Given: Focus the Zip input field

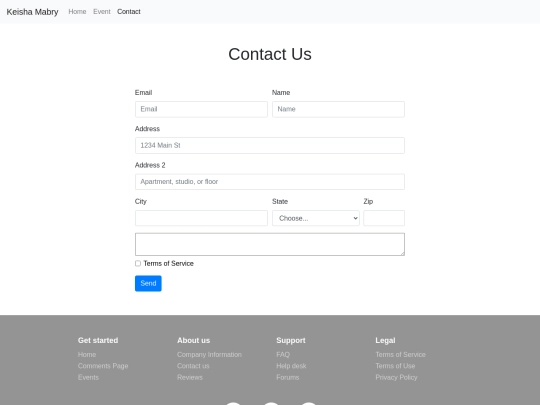Looking at the screenshot, I should pyautogui.click(x=384, y=218).
